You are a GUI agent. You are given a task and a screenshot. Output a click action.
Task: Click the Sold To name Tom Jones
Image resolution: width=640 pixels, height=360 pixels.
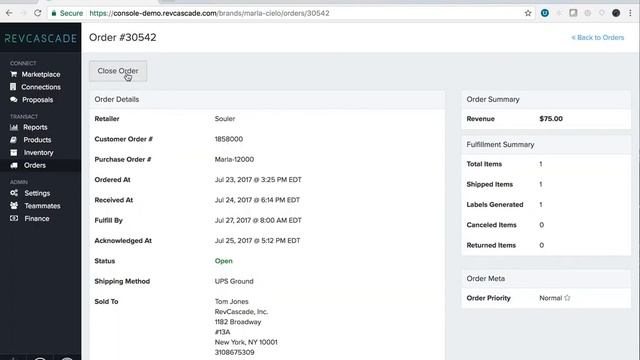(x=231, y=302)
